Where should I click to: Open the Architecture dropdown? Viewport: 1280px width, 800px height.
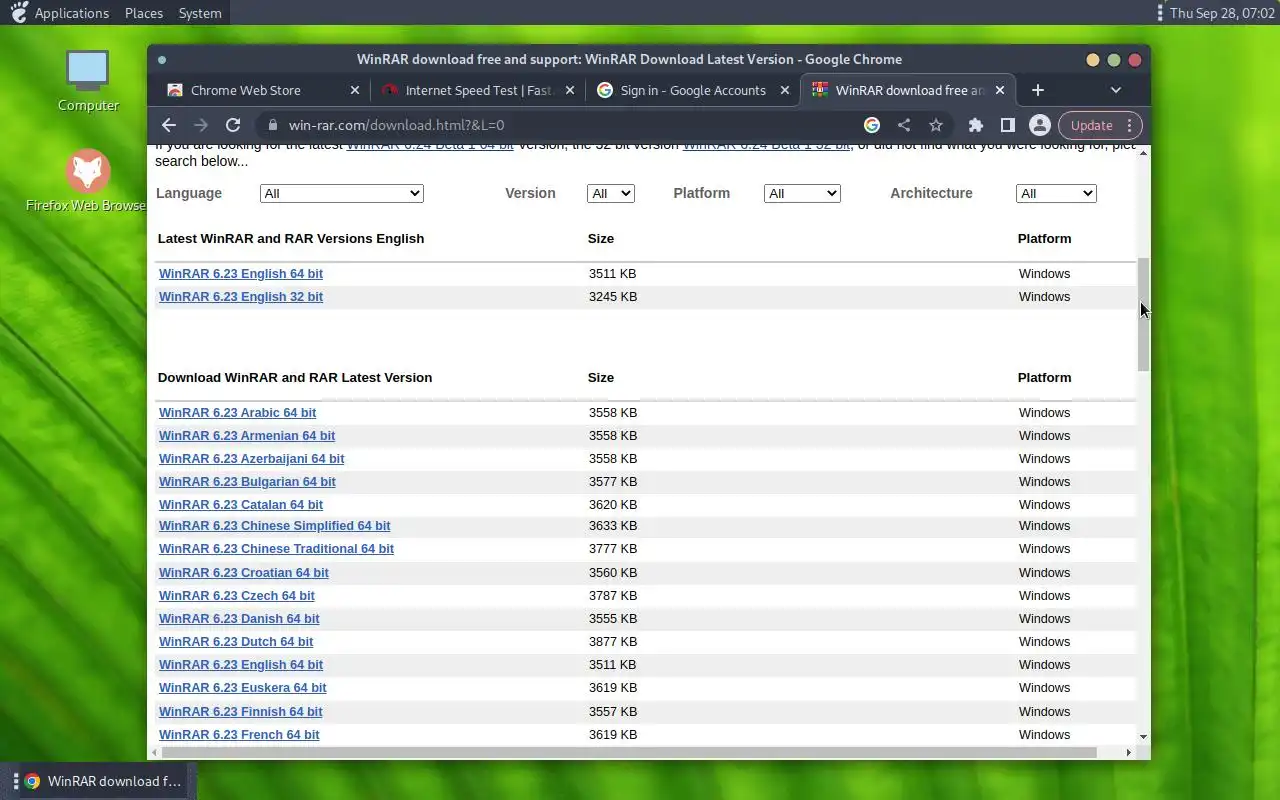tap(1056, 193)
